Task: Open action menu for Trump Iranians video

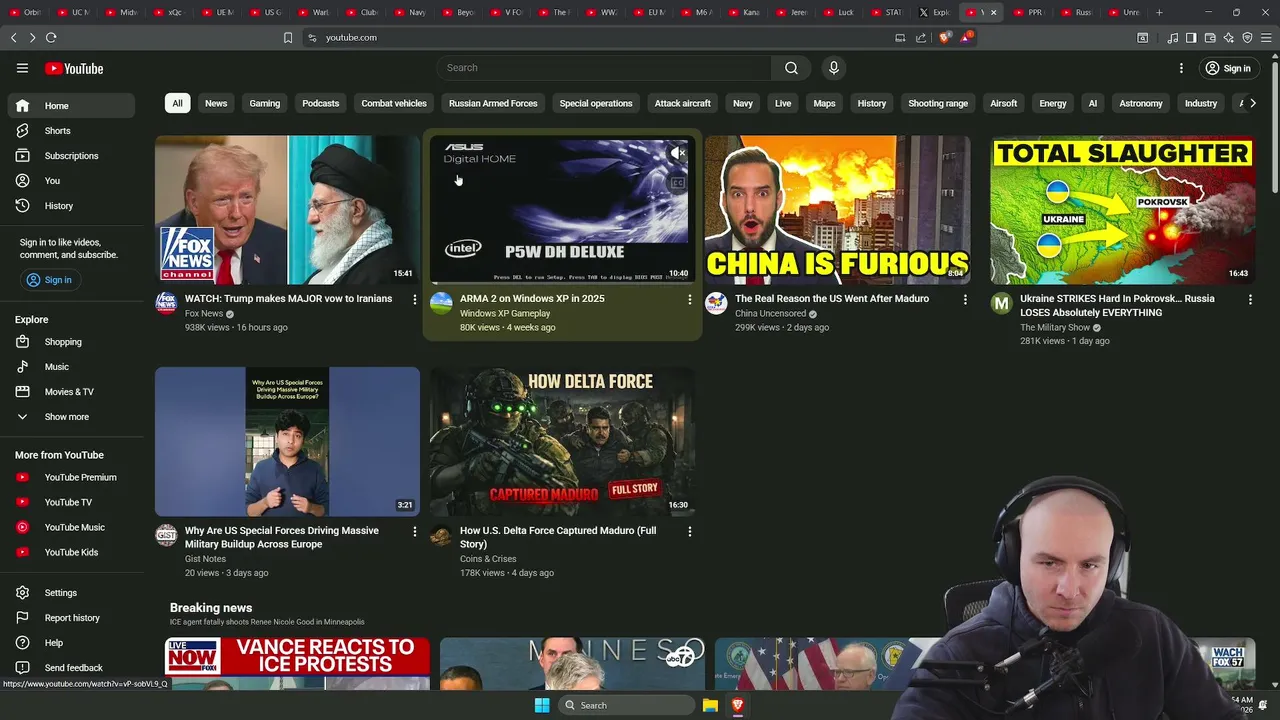Action: [415, 299]
